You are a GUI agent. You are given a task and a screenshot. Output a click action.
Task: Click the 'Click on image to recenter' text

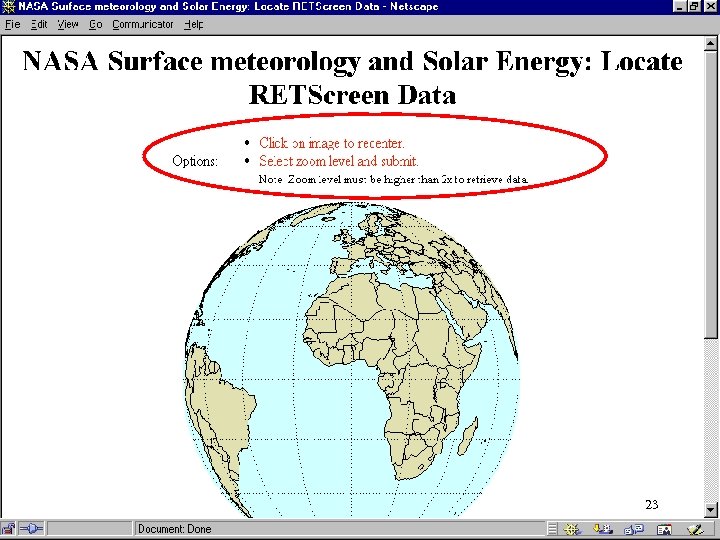pyautogui.click(x=332, y=143)
